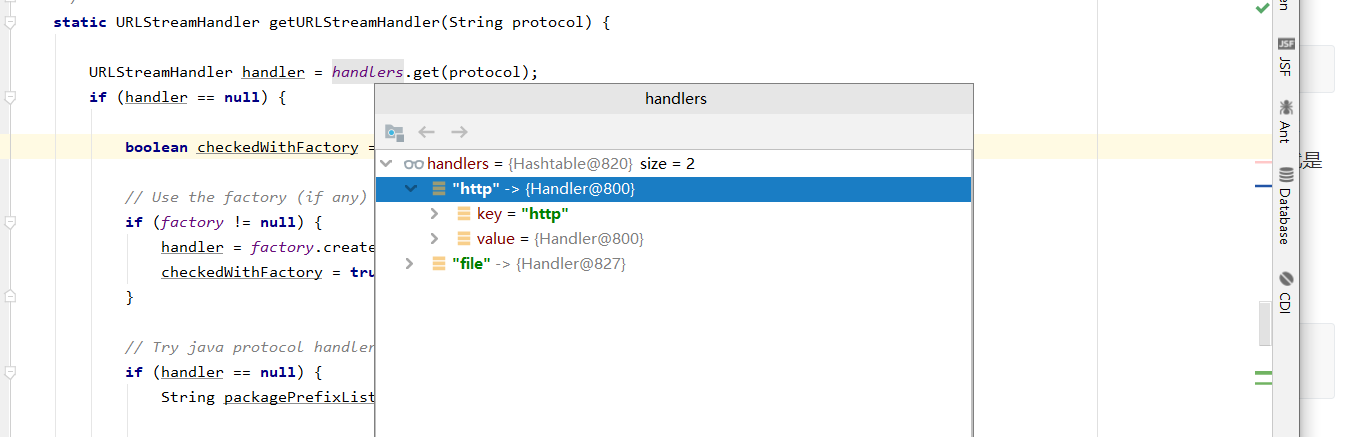Click the handlers popup title bar

[x=675, y=99]
